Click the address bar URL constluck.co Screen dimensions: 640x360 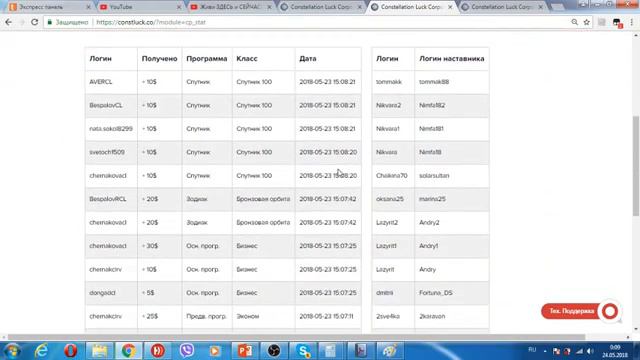[x=151, y=22]
